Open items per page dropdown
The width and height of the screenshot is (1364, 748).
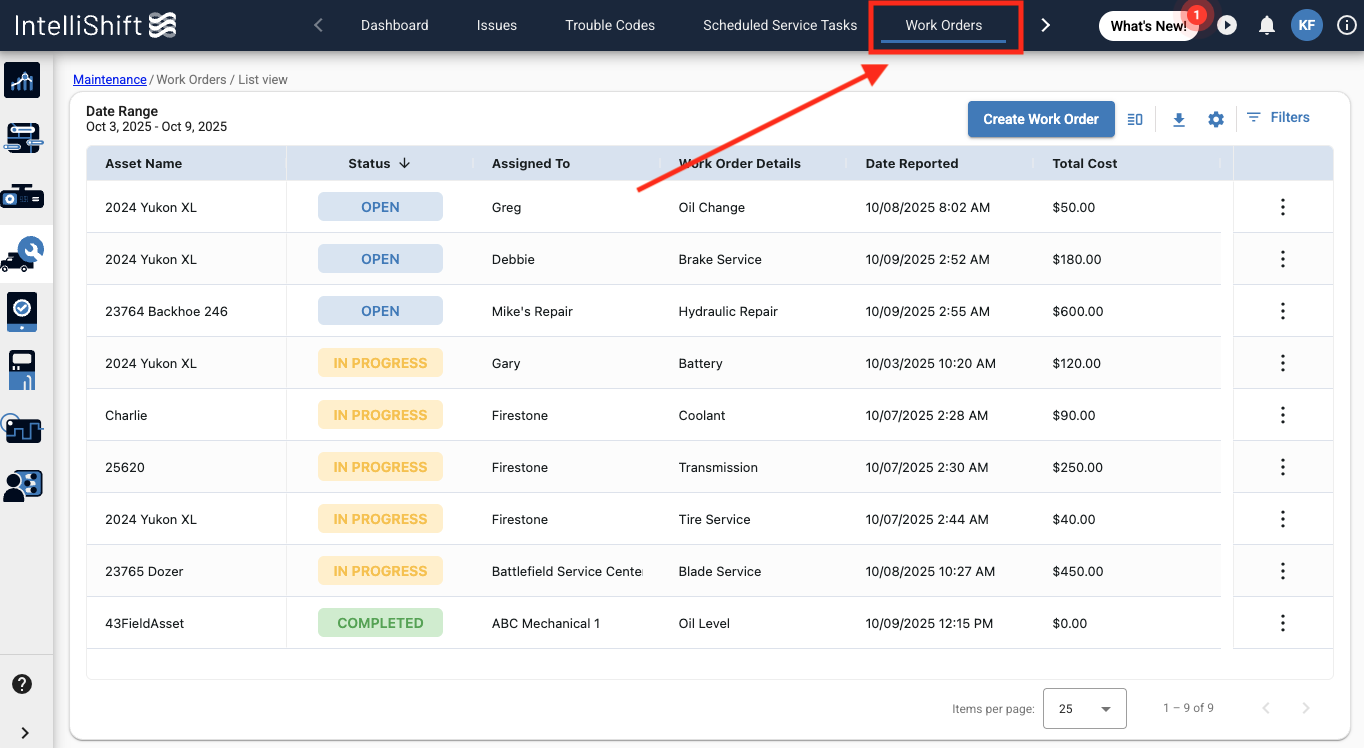(x=1085, y=708)
